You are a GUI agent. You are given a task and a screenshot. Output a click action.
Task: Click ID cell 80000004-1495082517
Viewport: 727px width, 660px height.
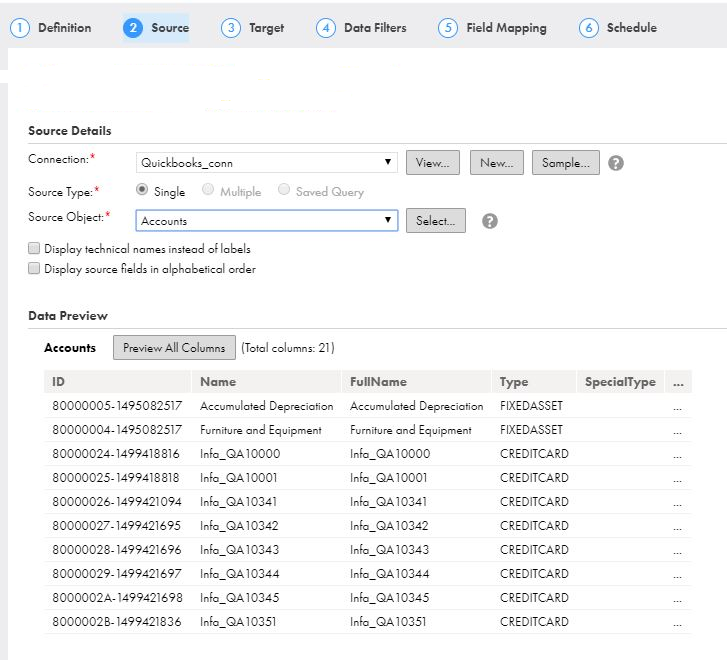117,430
